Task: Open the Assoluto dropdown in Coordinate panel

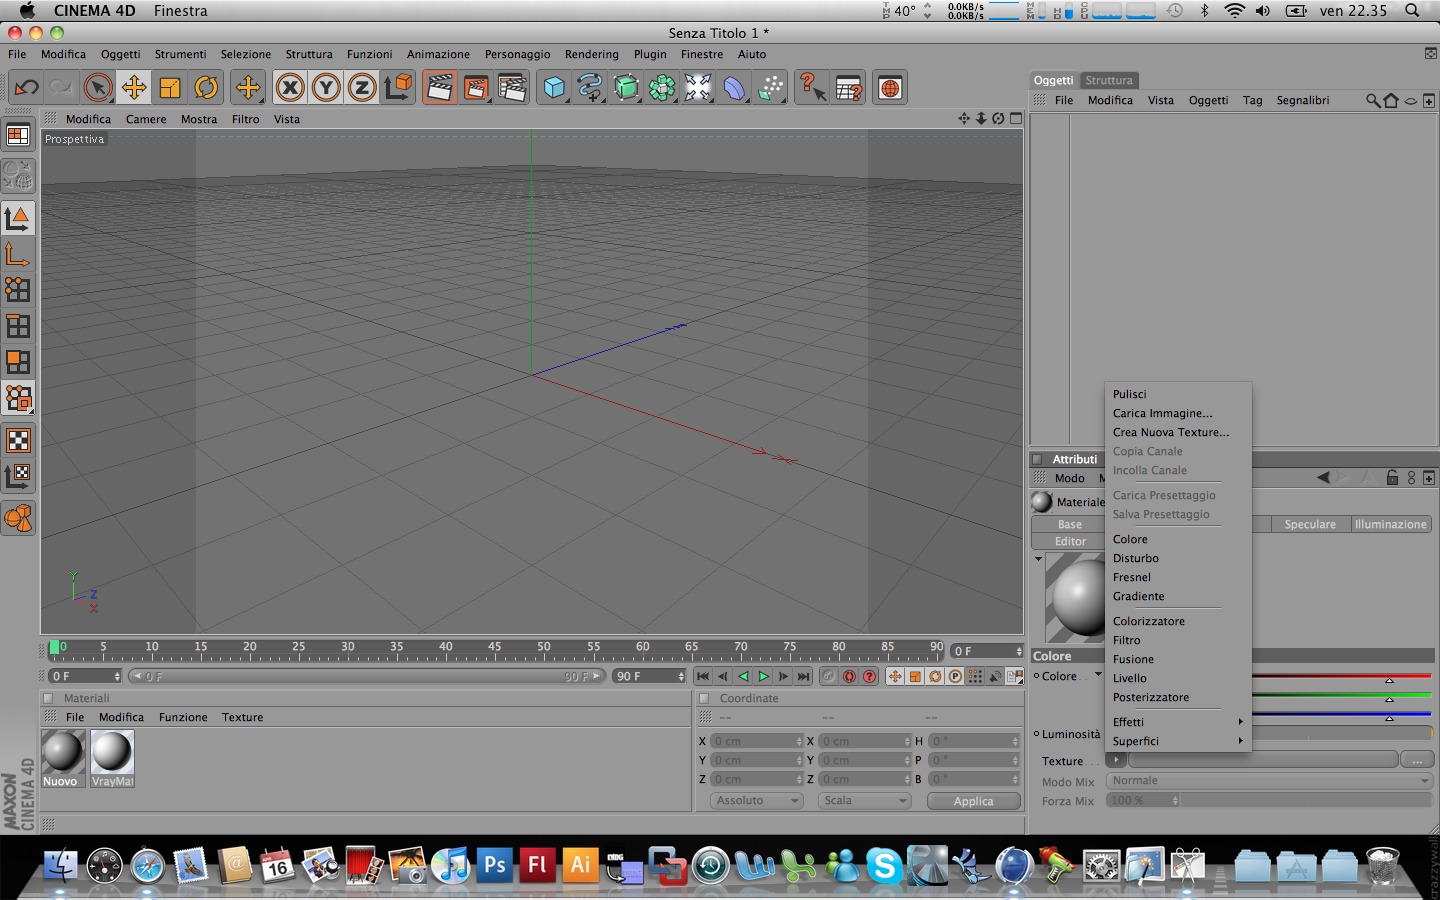Action: click(757, 801)
